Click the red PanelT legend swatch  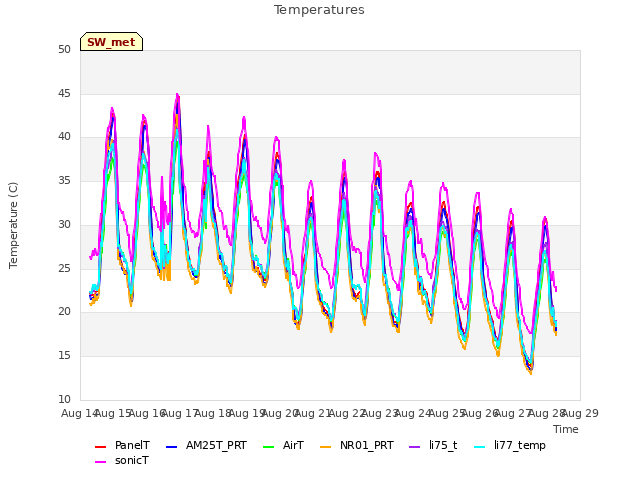click(100, 447)
